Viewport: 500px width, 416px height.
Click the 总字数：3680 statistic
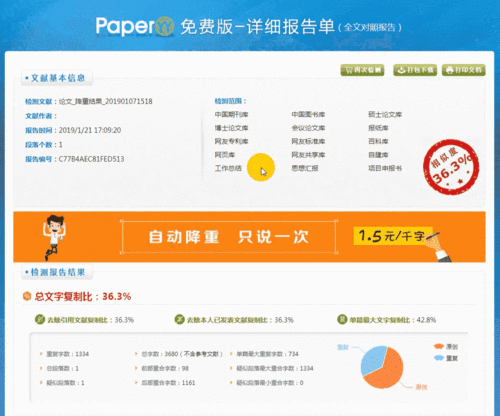point(182,354)
